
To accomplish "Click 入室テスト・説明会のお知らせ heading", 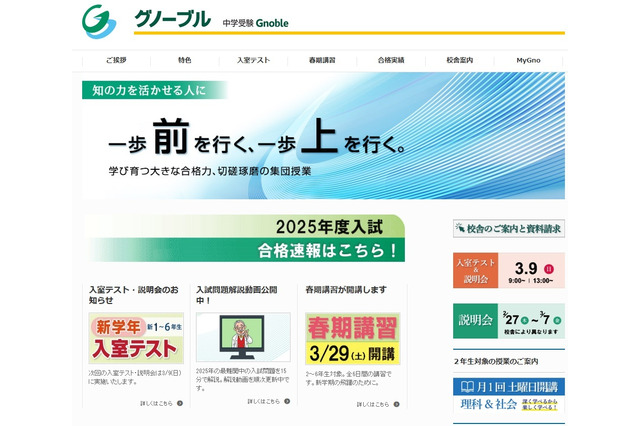I will [134, 295].
